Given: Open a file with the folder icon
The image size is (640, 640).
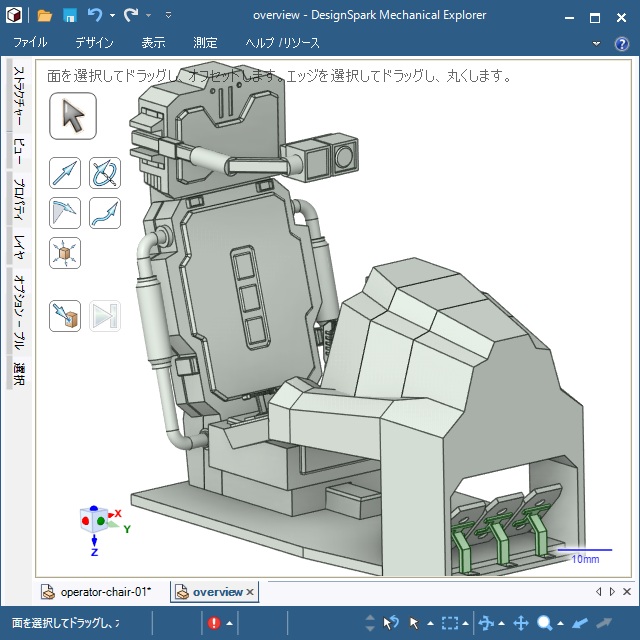Looking at the screenshot, I should (x=44, y=16).
